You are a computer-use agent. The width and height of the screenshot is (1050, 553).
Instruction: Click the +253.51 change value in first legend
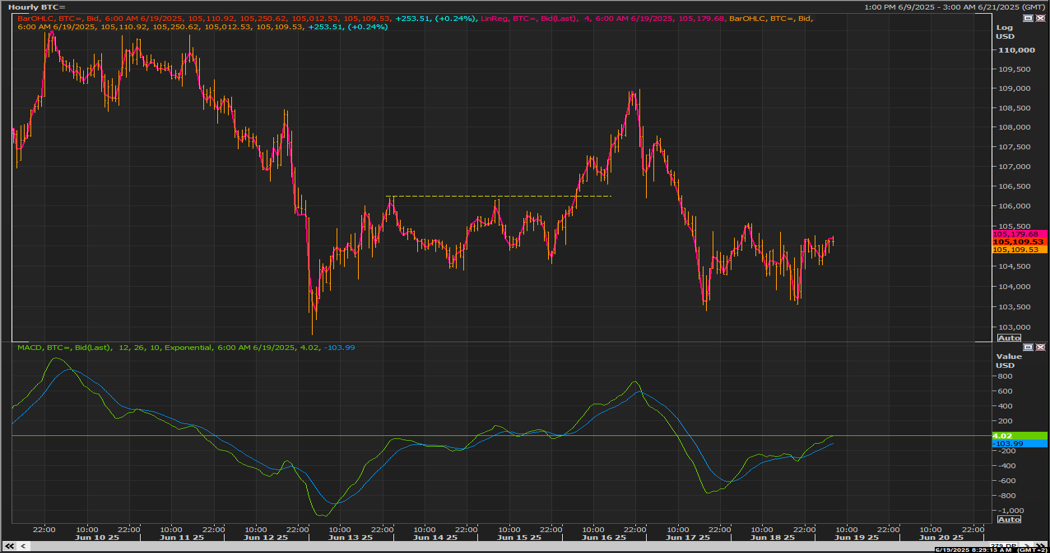coord(412,18)
